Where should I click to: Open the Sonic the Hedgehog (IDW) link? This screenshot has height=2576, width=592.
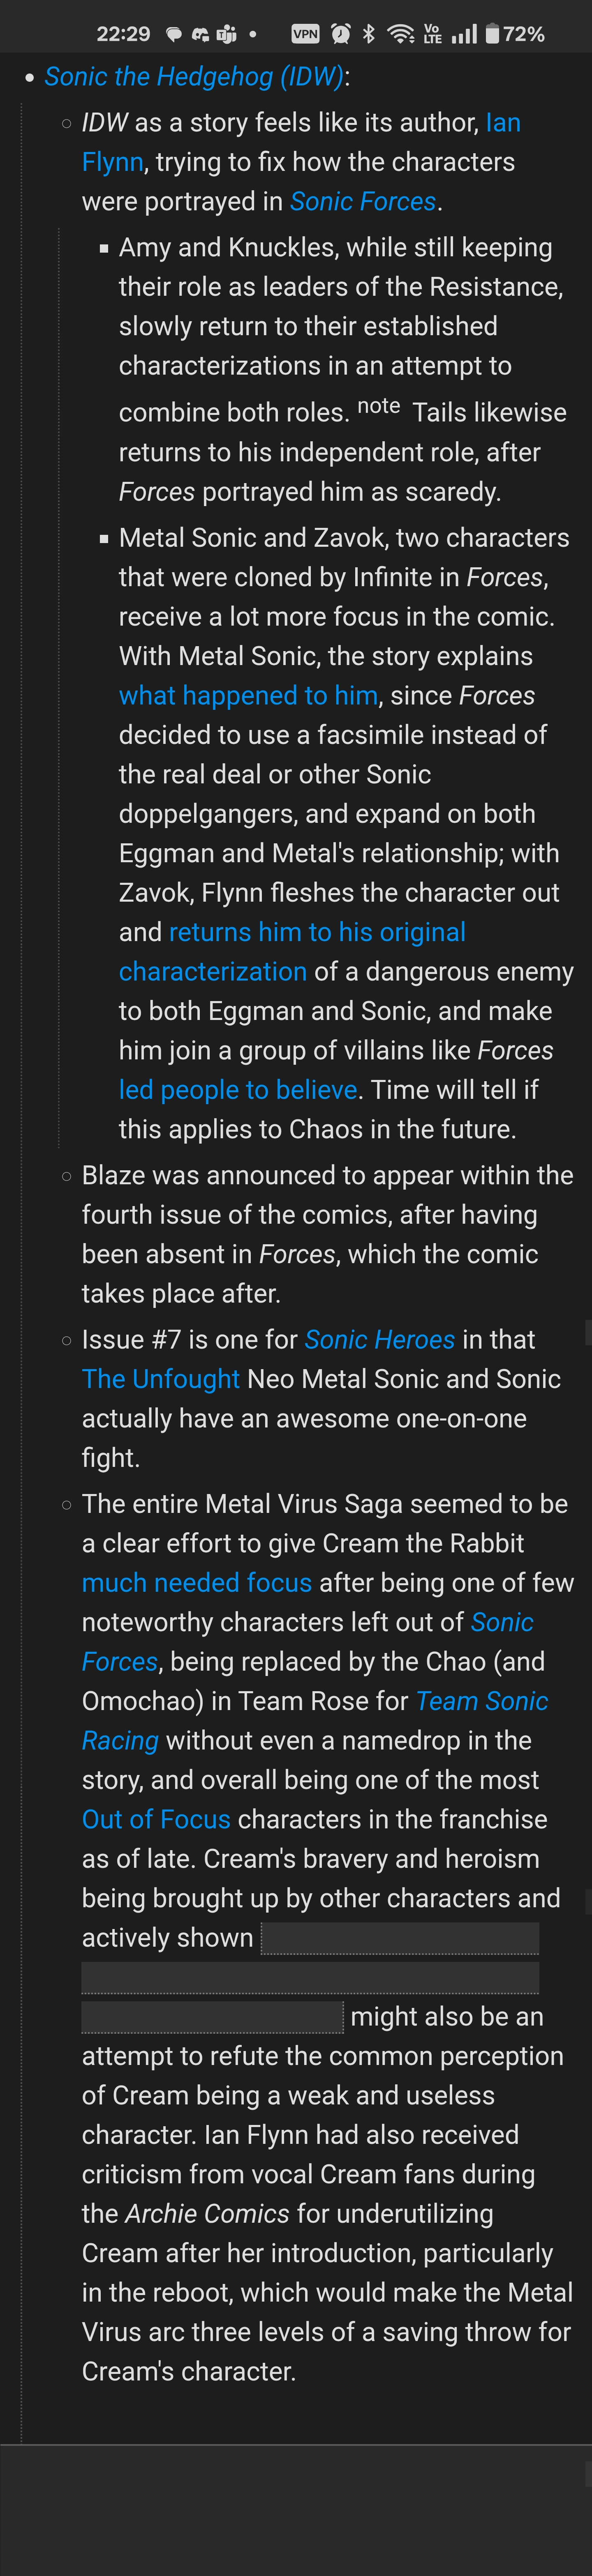[194, 77]
